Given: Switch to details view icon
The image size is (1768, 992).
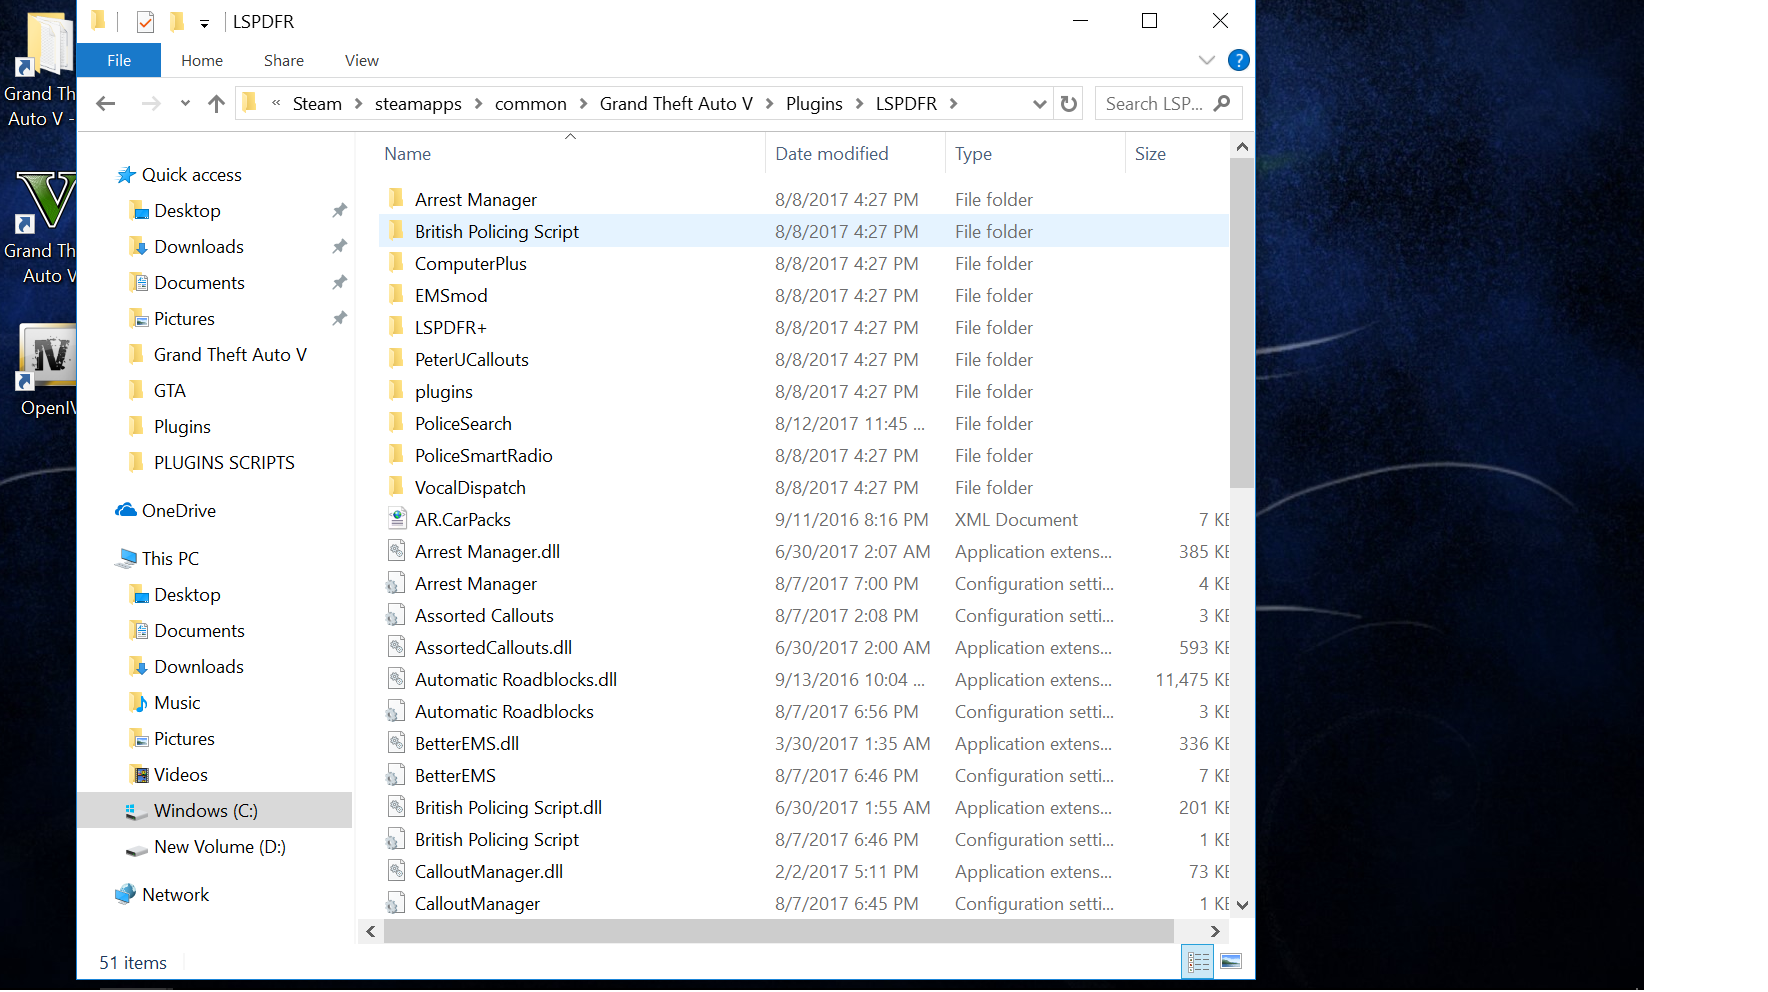Looking at the screenshot, I should 1197,962.
